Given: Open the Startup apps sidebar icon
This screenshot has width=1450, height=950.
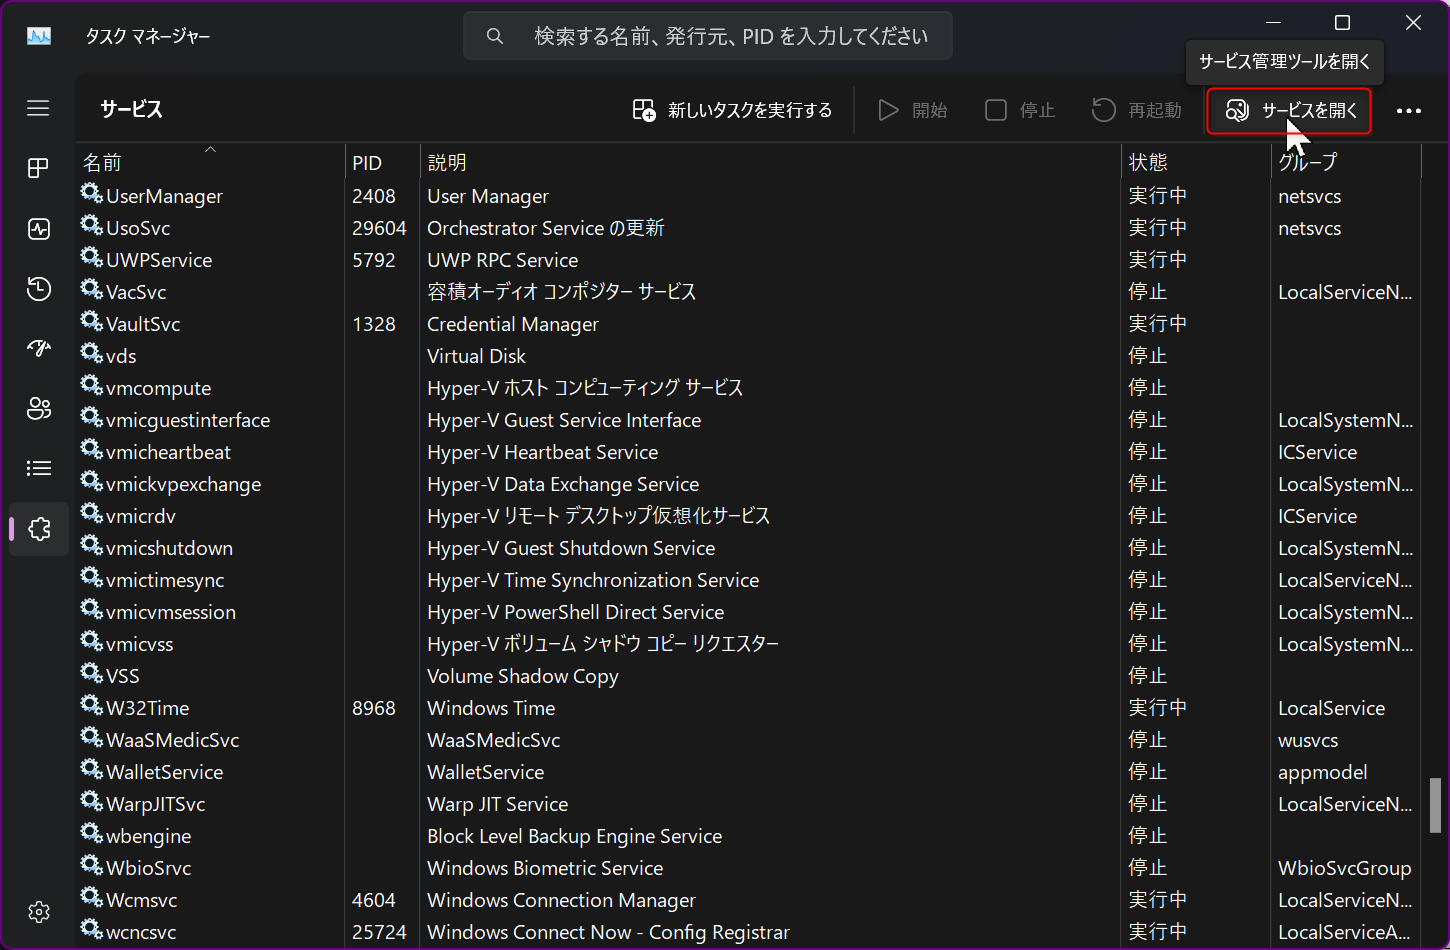Looking at the screenshot, I should (x=38, y=348).
